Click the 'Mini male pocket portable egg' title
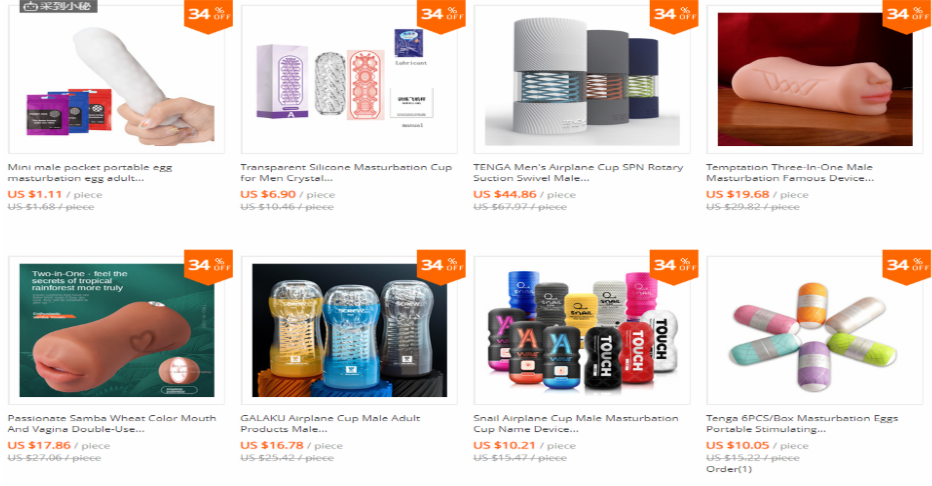The height and width of the screenshot is (486, 932). [90, 173]
